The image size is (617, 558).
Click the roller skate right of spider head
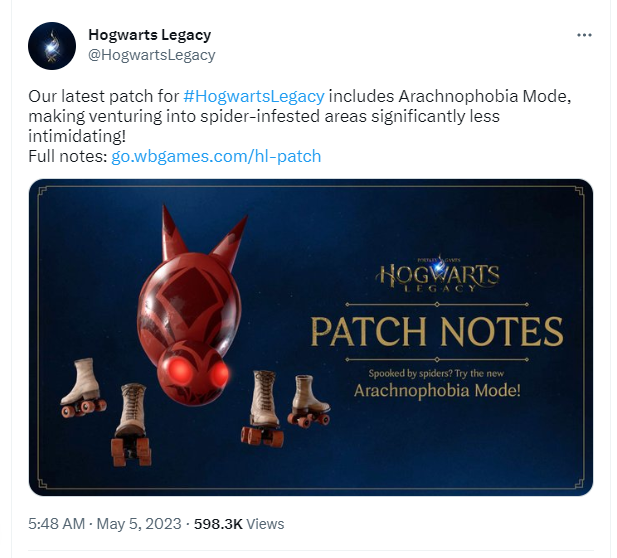(263, 408)
